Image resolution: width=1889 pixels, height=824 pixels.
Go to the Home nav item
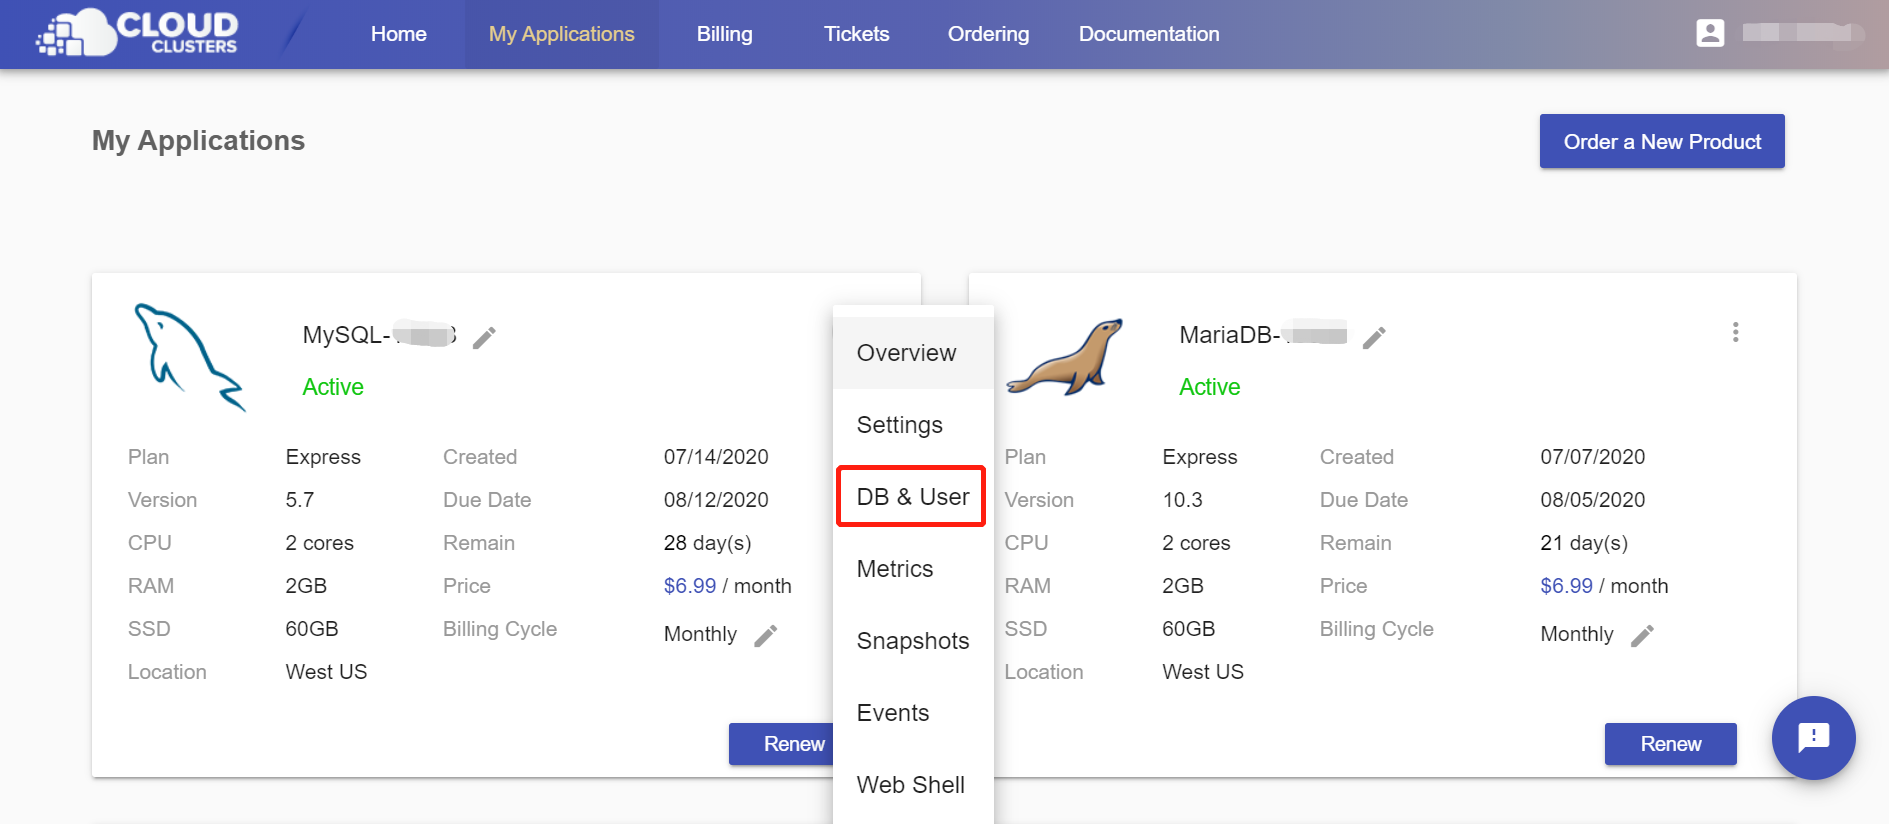pos(399,34)
